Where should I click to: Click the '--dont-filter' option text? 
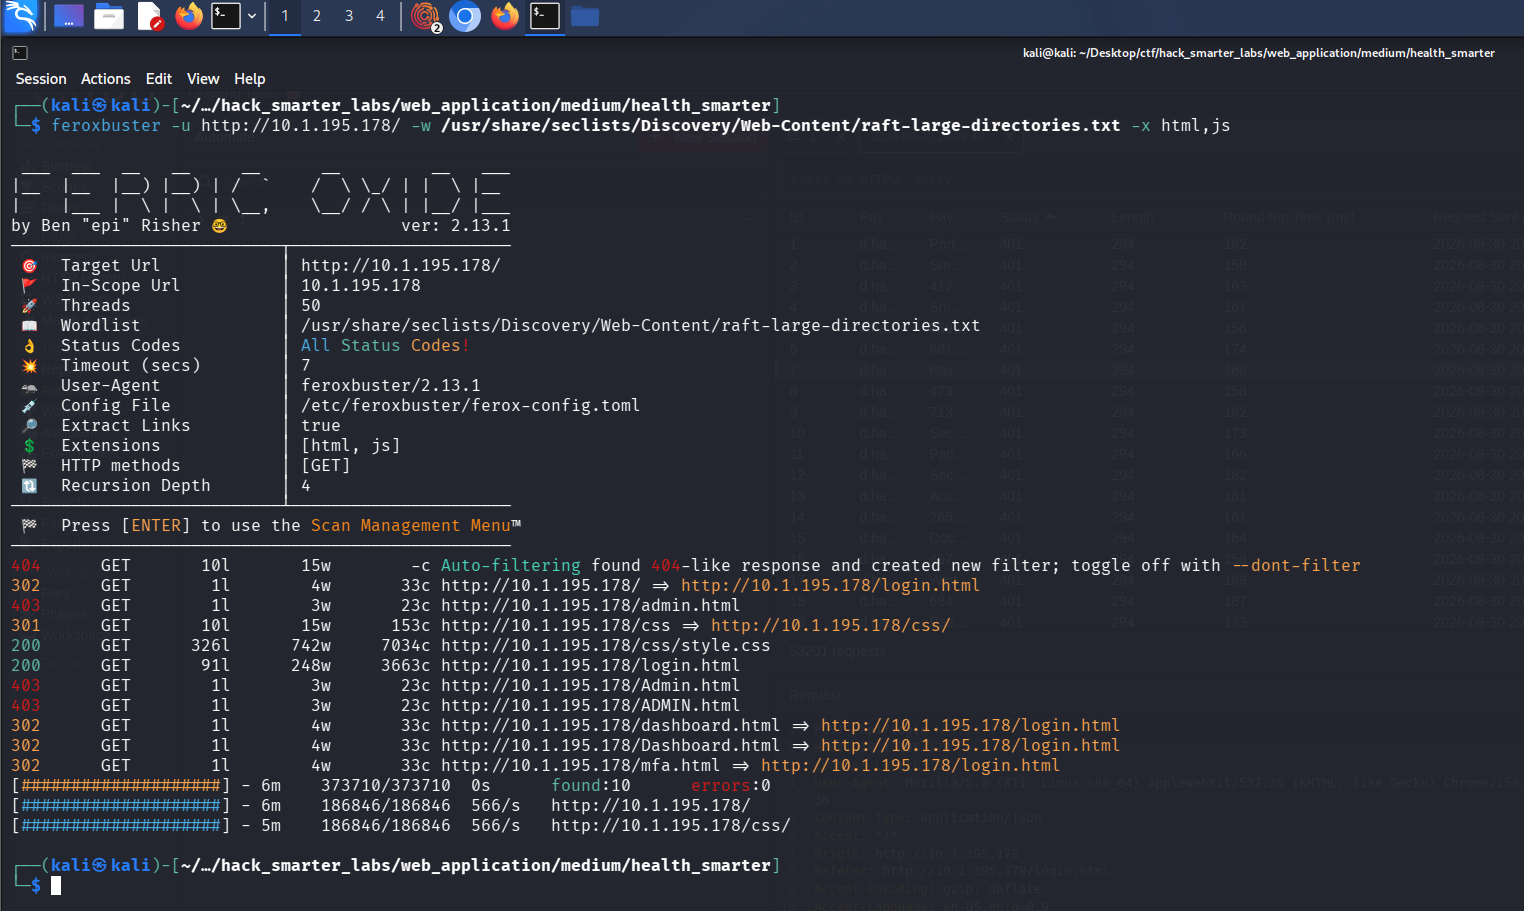(x=1296, y=565)
